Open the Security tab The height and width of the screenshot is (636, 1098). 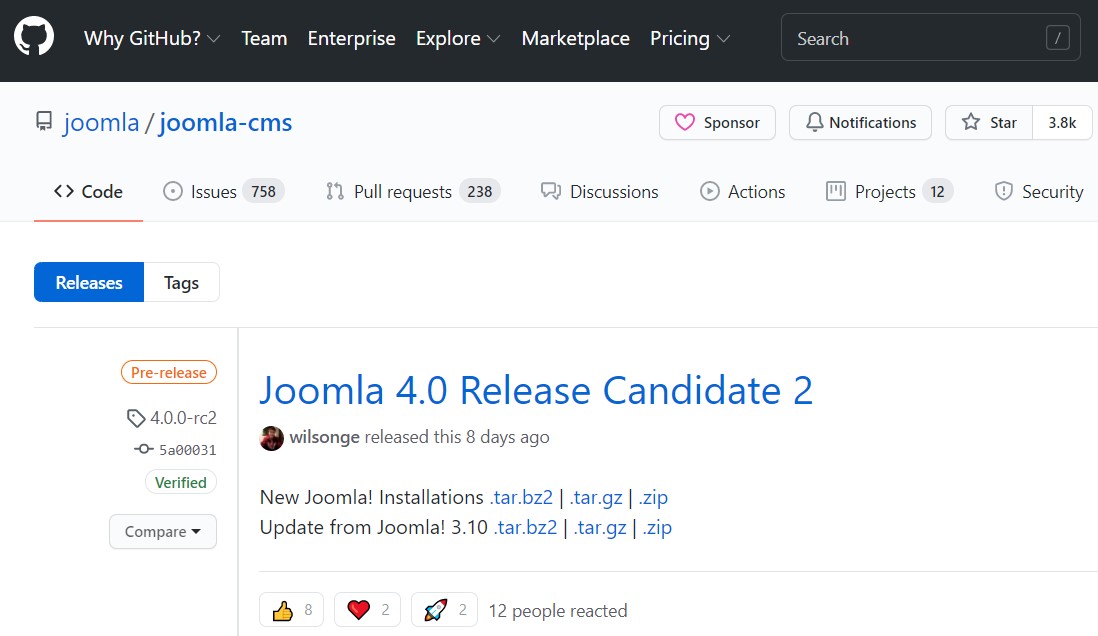pyautogui.click(x=1039, y=192)
